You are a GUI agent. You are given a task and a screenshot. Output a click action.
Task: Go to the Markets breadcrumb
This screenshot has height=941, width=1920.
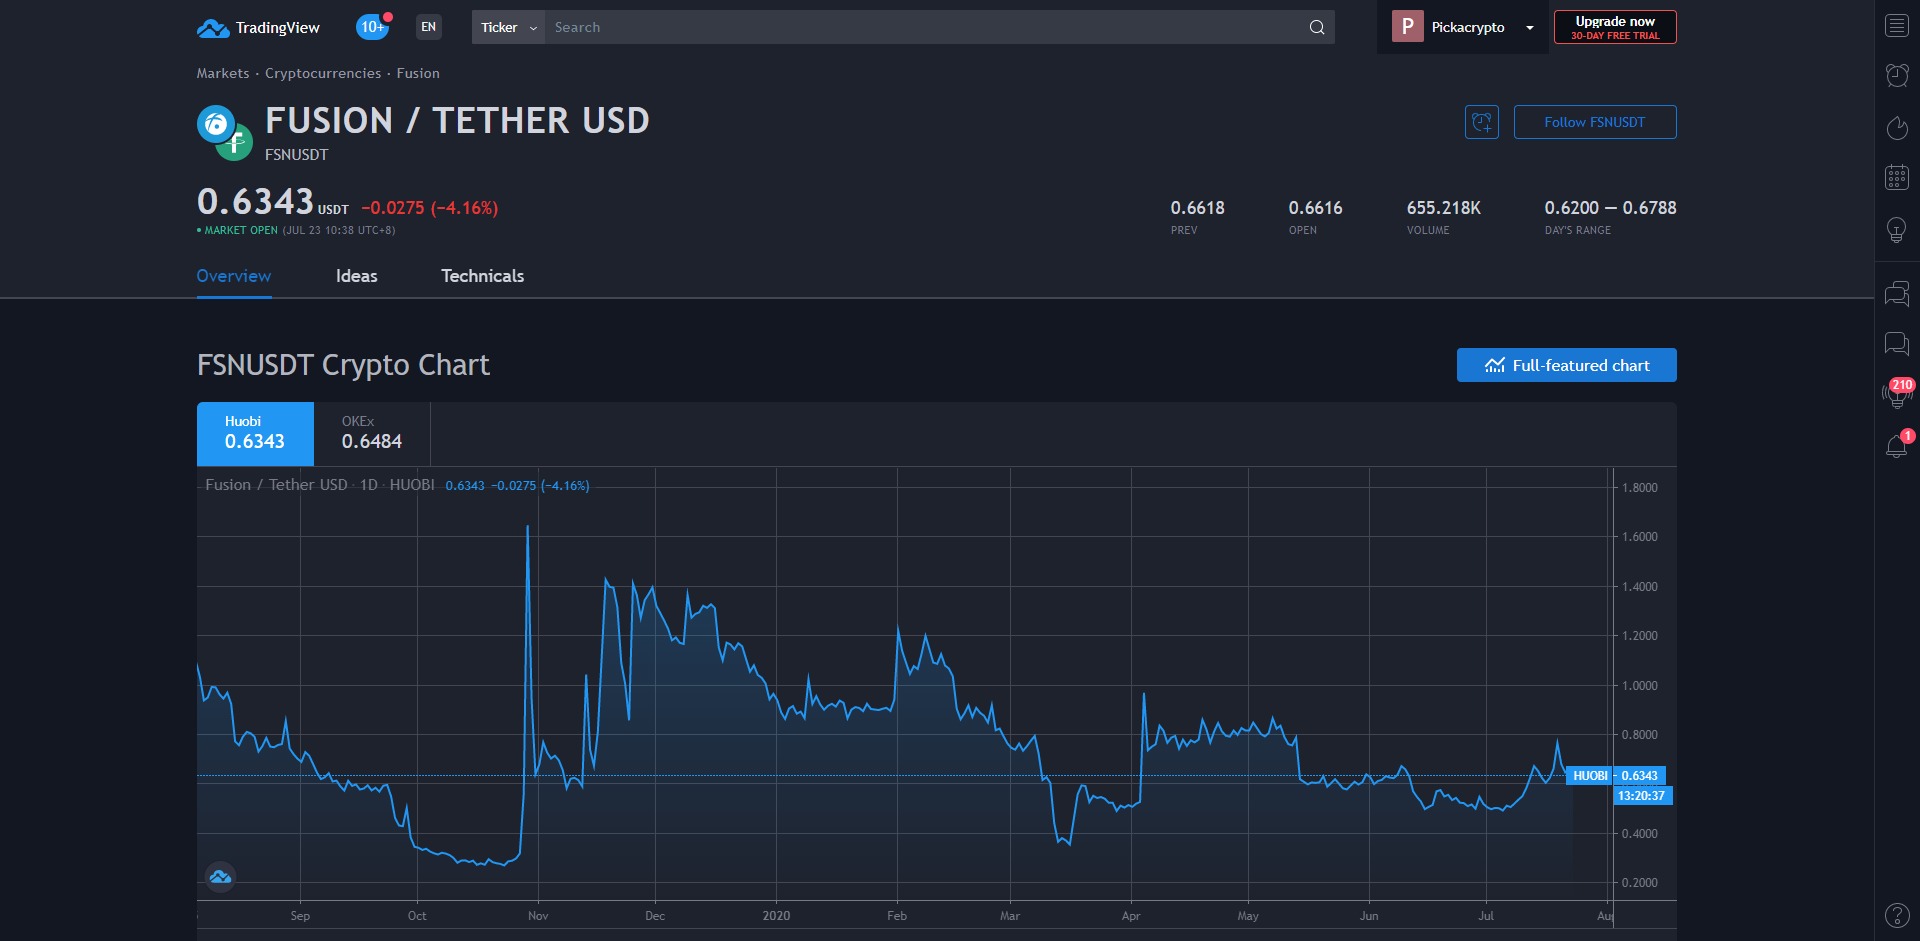pos(223,73)
